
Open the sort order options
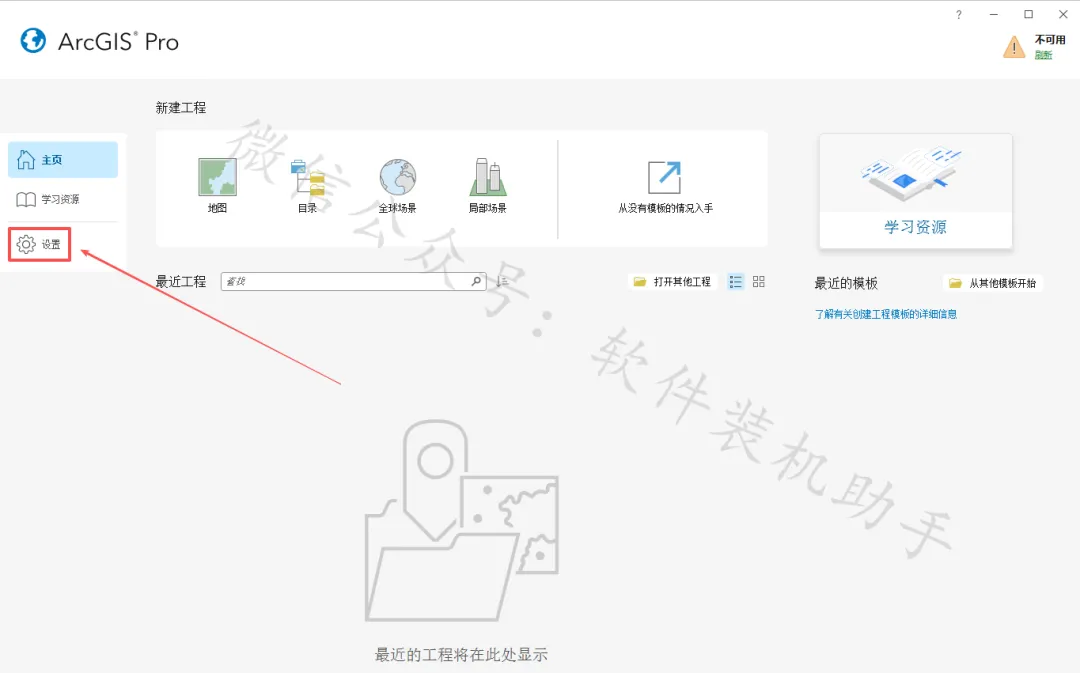(x=502, y=281)
